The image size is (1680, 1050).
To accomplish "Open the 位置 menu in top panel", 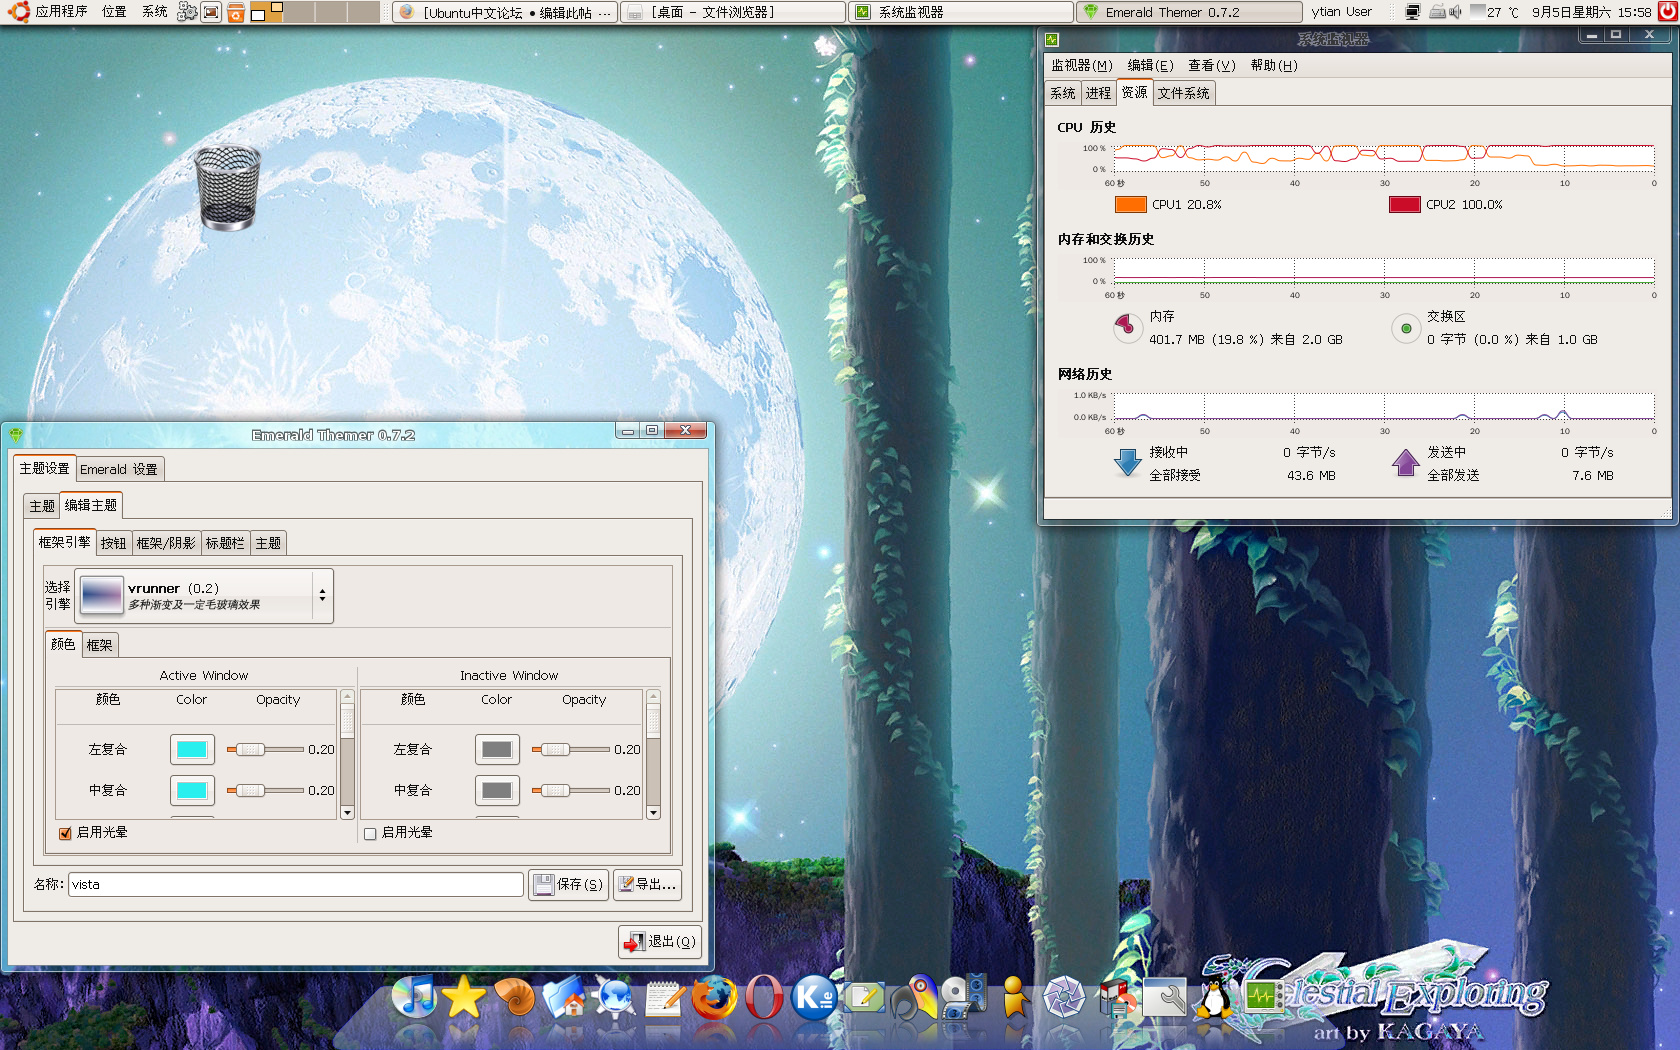I will [x=114, y=12].
